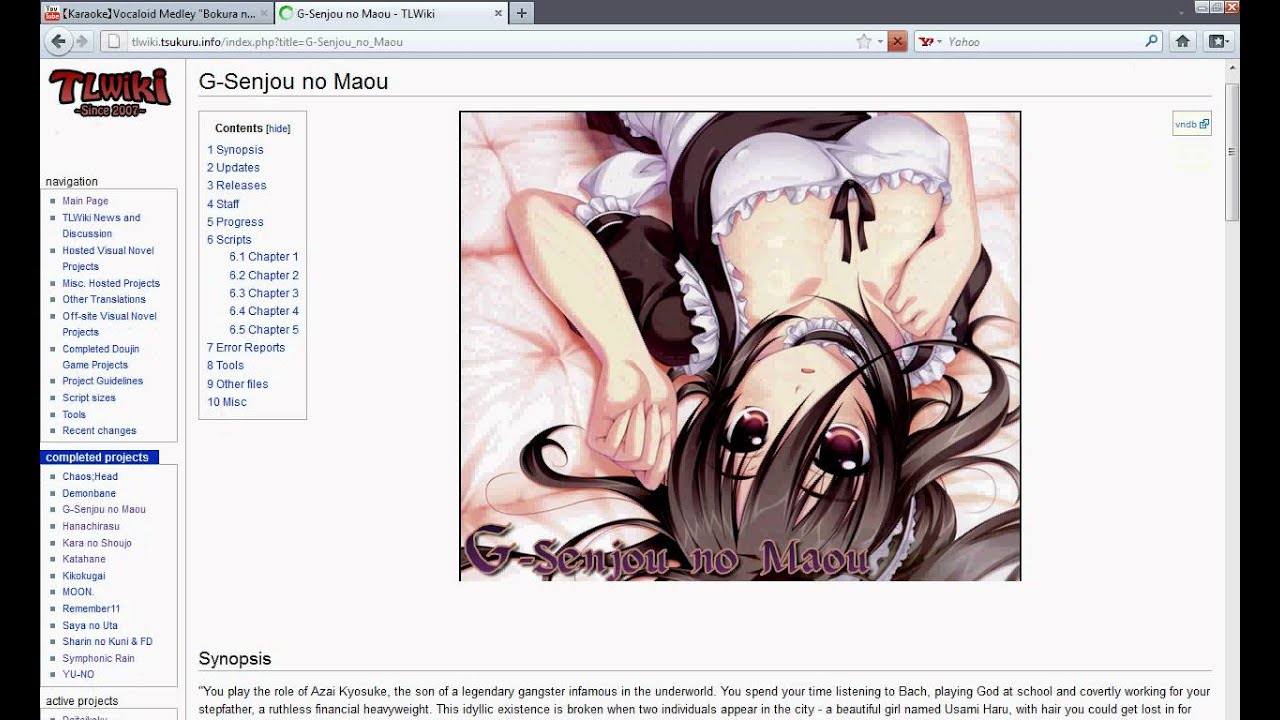
Task: Open Saya no Uta project
Action: point(90,626)
